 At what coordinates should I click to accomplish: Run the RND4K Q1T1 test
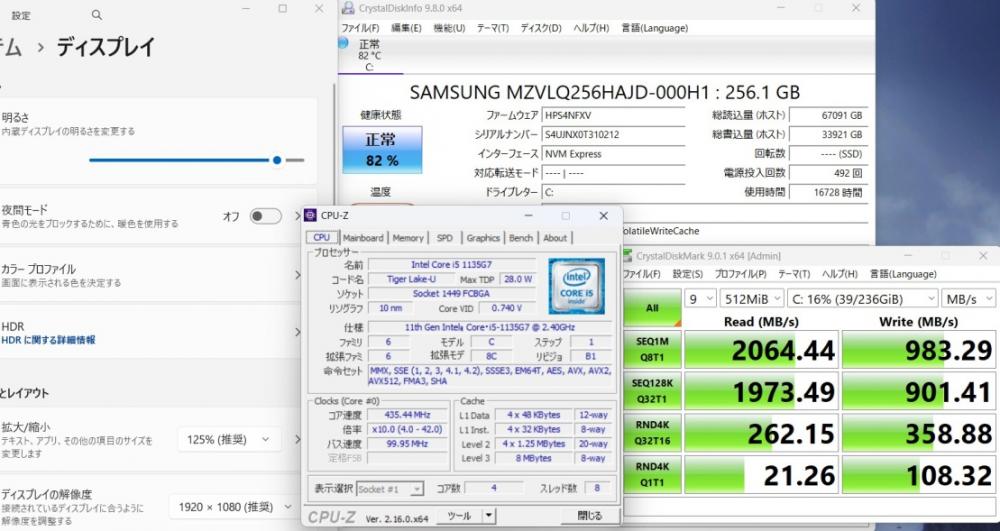point(652,474)
